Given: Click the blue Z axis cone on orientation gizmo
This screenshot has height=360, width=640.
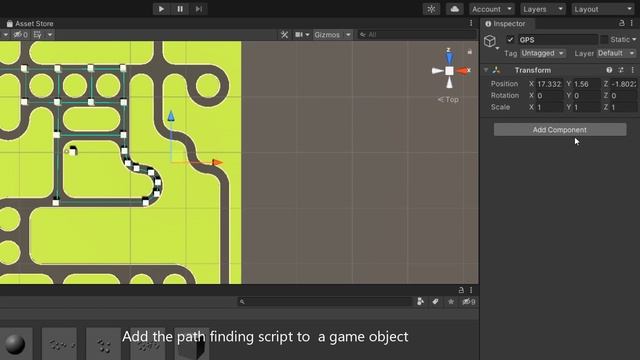Looking at the screenshot, I should (449, 58).
